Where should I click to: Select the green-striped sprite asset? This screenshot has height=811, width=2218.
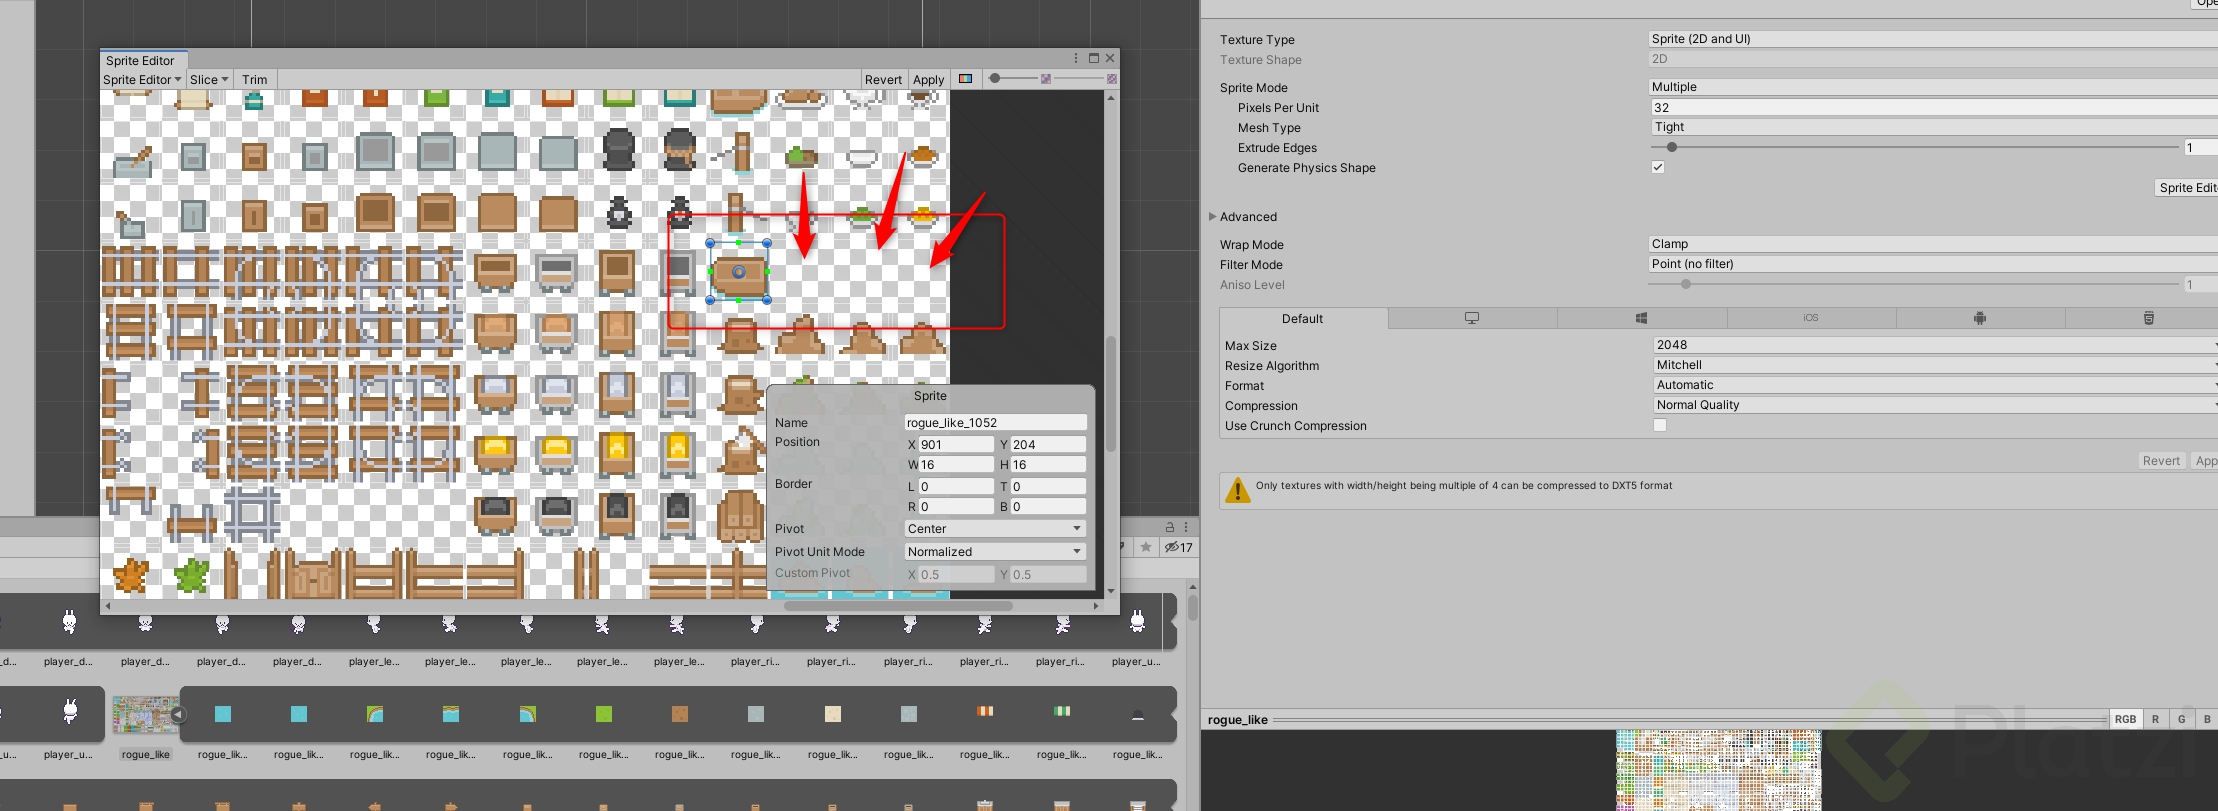[1062, 711]
